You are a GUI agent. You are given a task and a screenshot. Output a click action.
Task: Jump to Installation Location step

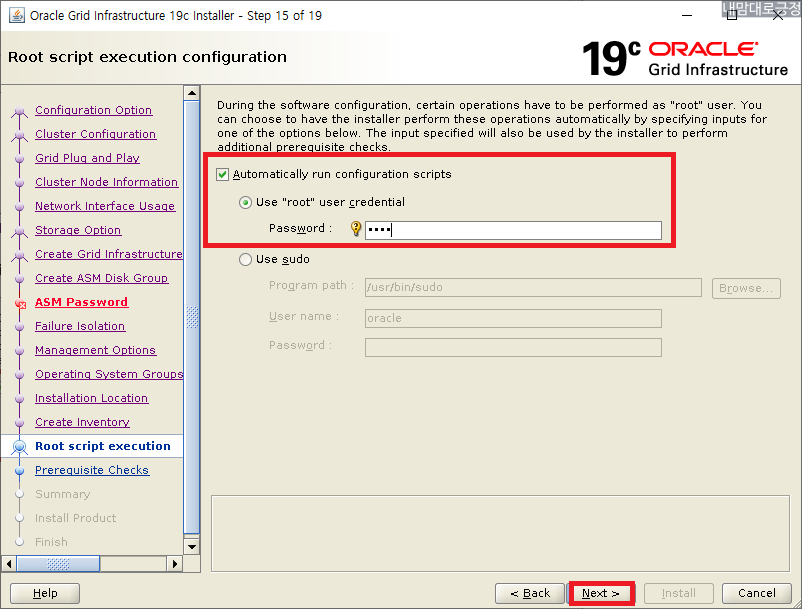(x=92, y=398)
